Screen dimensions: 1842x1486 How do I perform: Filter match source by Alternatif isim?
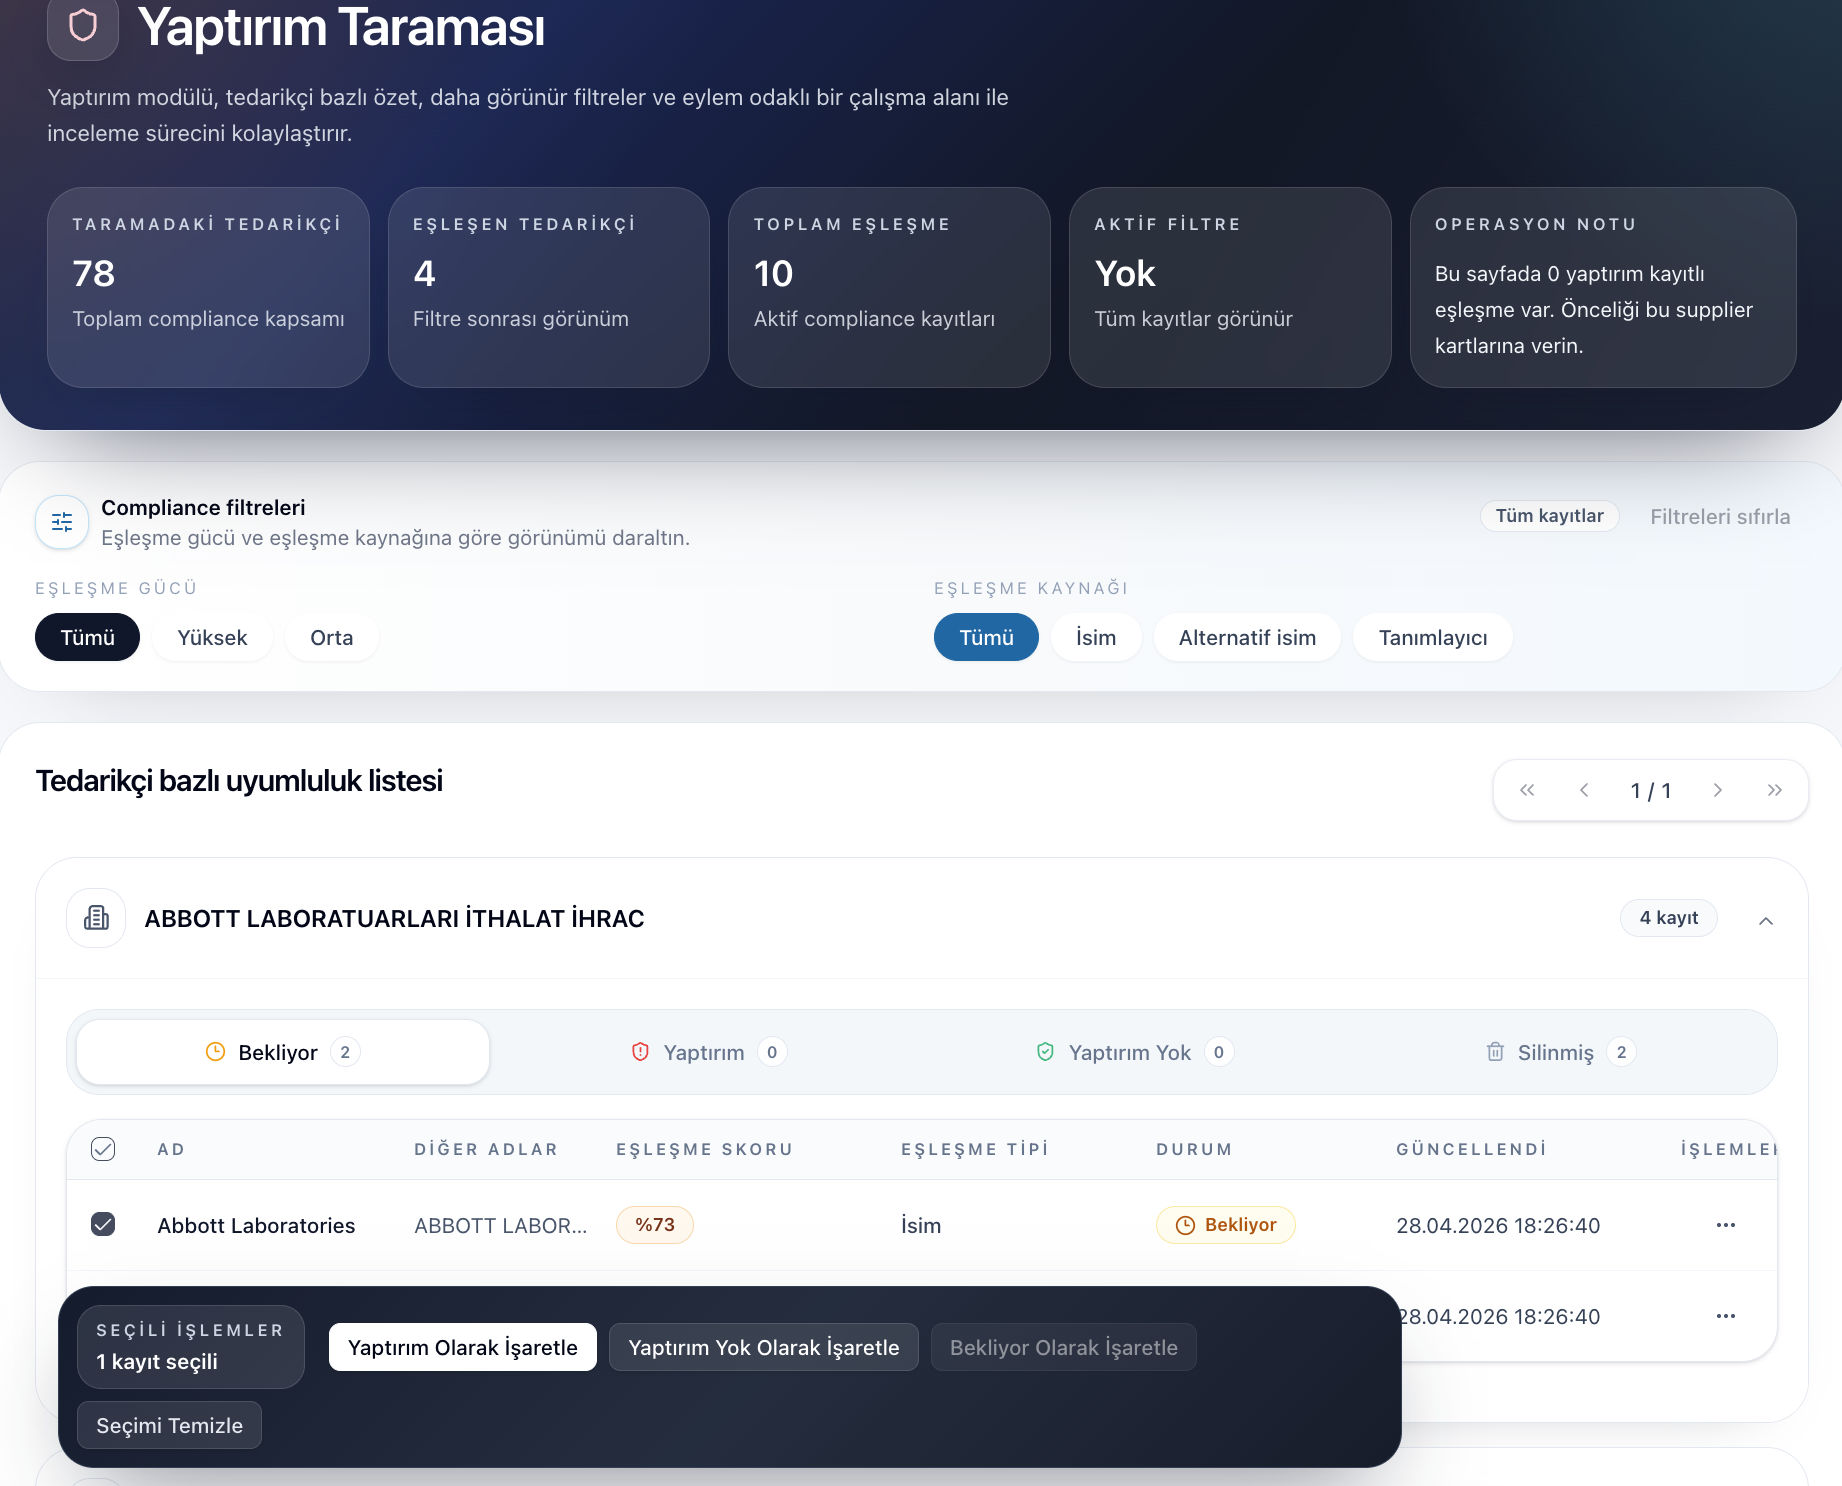[1247, 637]
